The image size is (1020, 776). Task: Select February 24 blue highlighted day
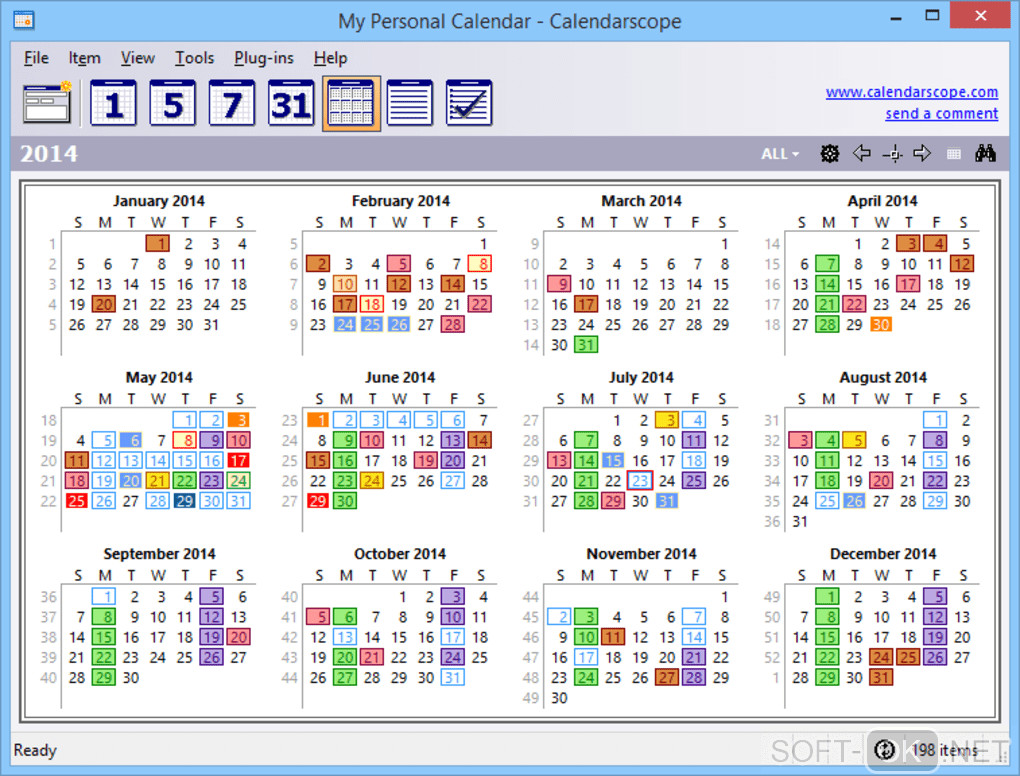point(345,325)
